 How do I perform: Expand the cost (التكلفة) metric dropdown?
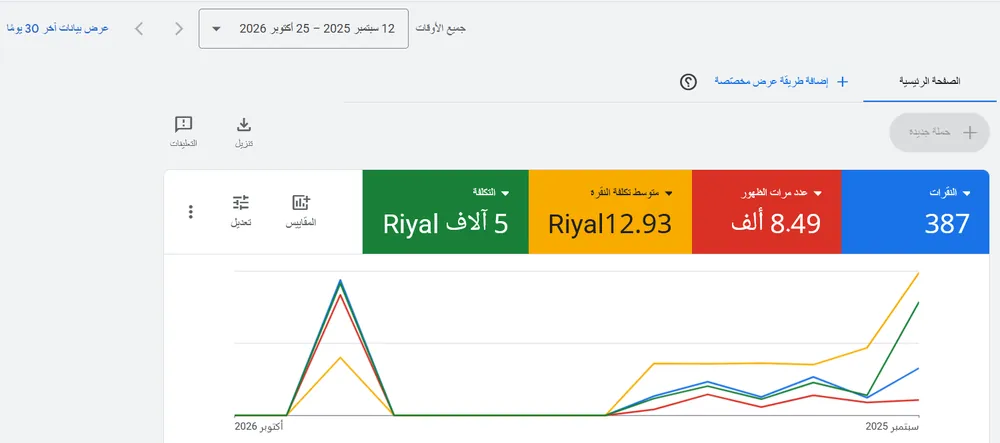[x=505, y=192]
